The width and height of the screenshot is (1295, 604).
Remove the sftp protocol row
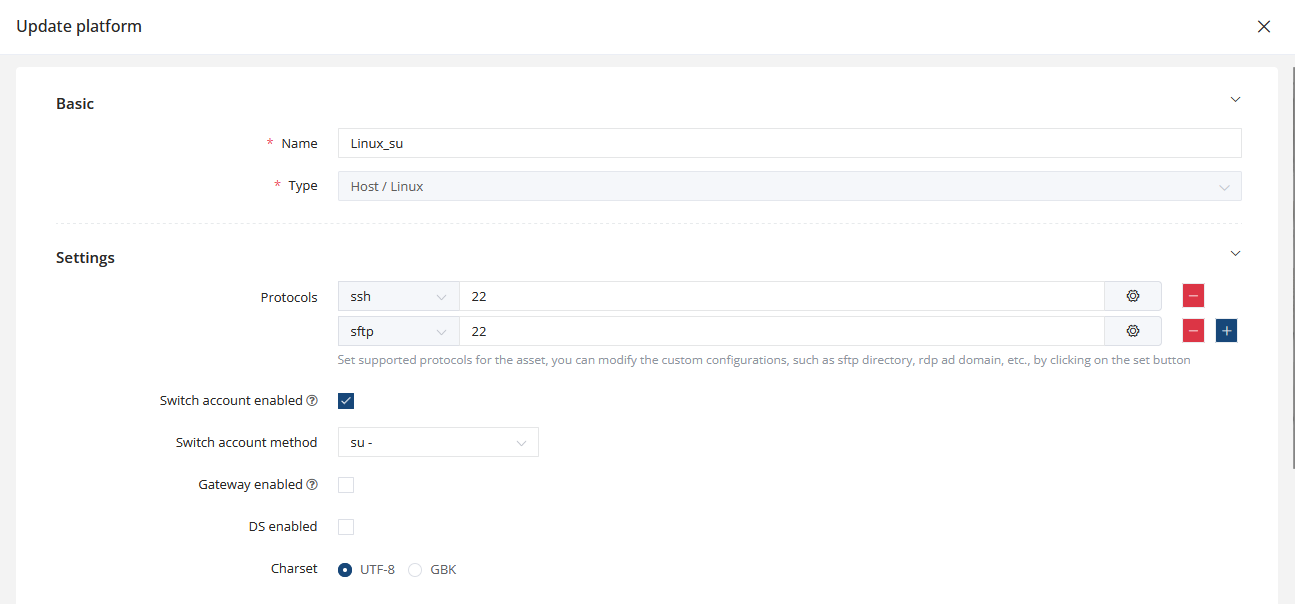pyautogui.click(x=1193, y=331)
